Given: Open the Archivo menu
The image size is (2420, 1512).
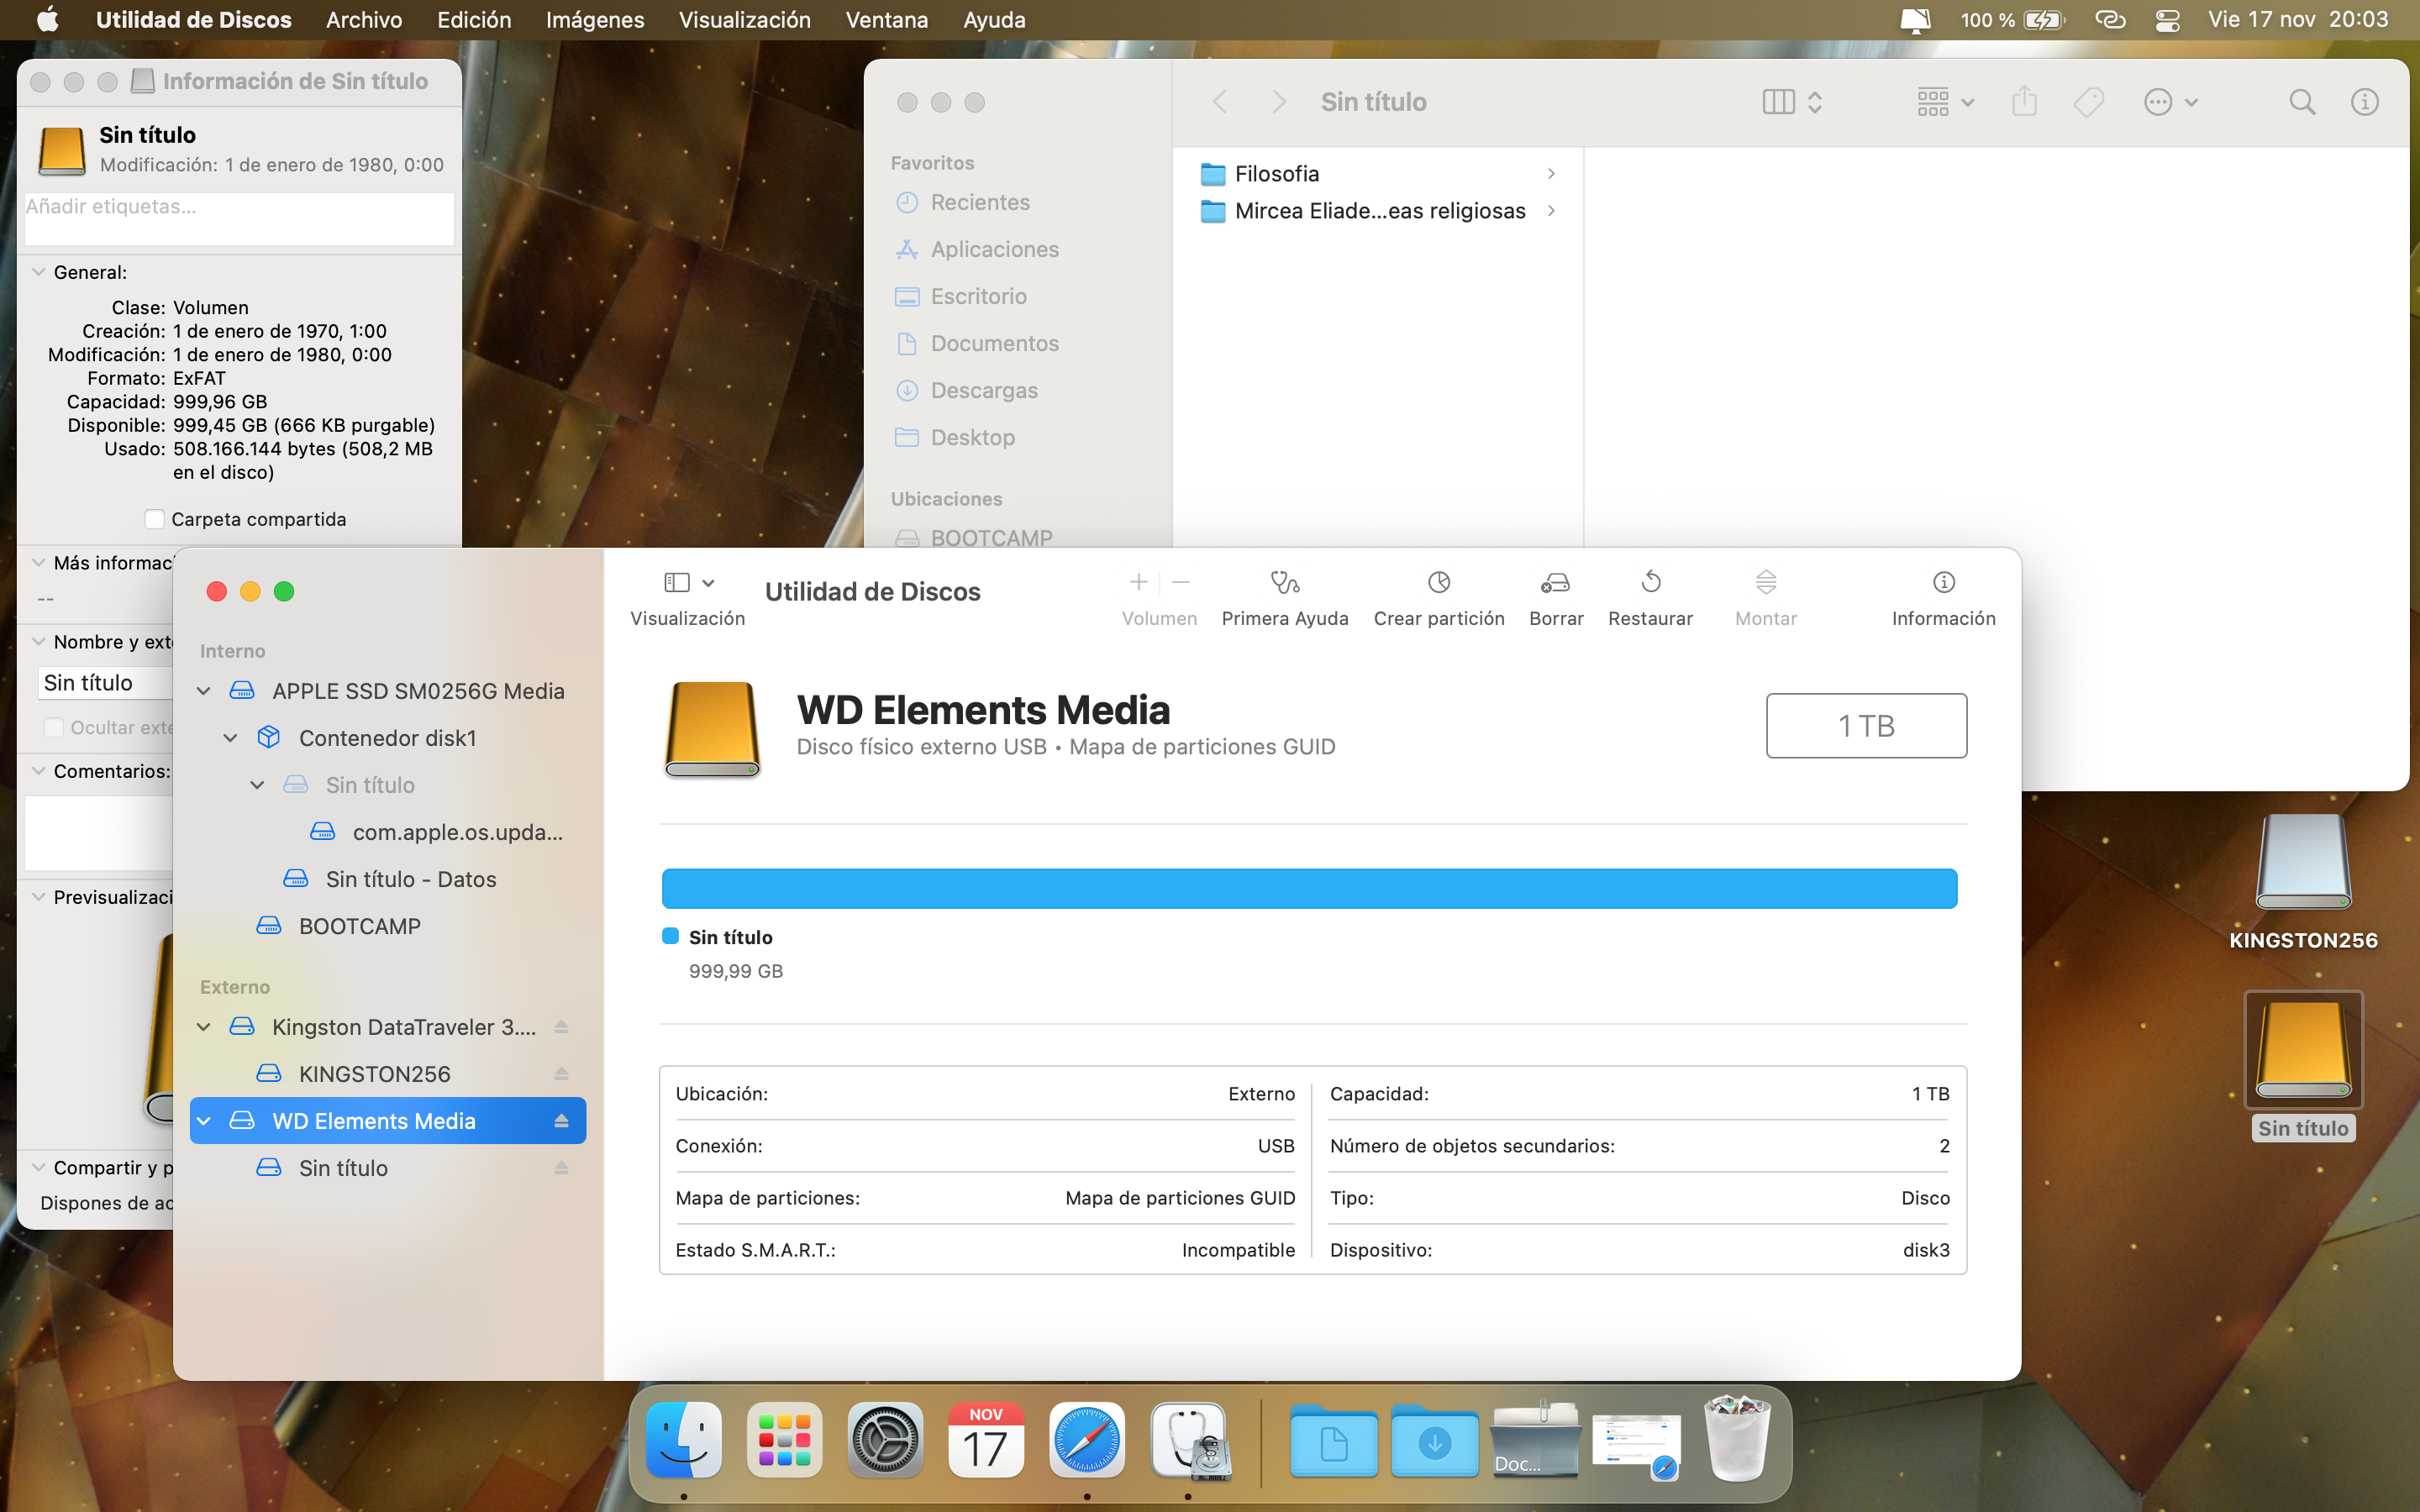Looking at the screenshot, I should (363, 20).
